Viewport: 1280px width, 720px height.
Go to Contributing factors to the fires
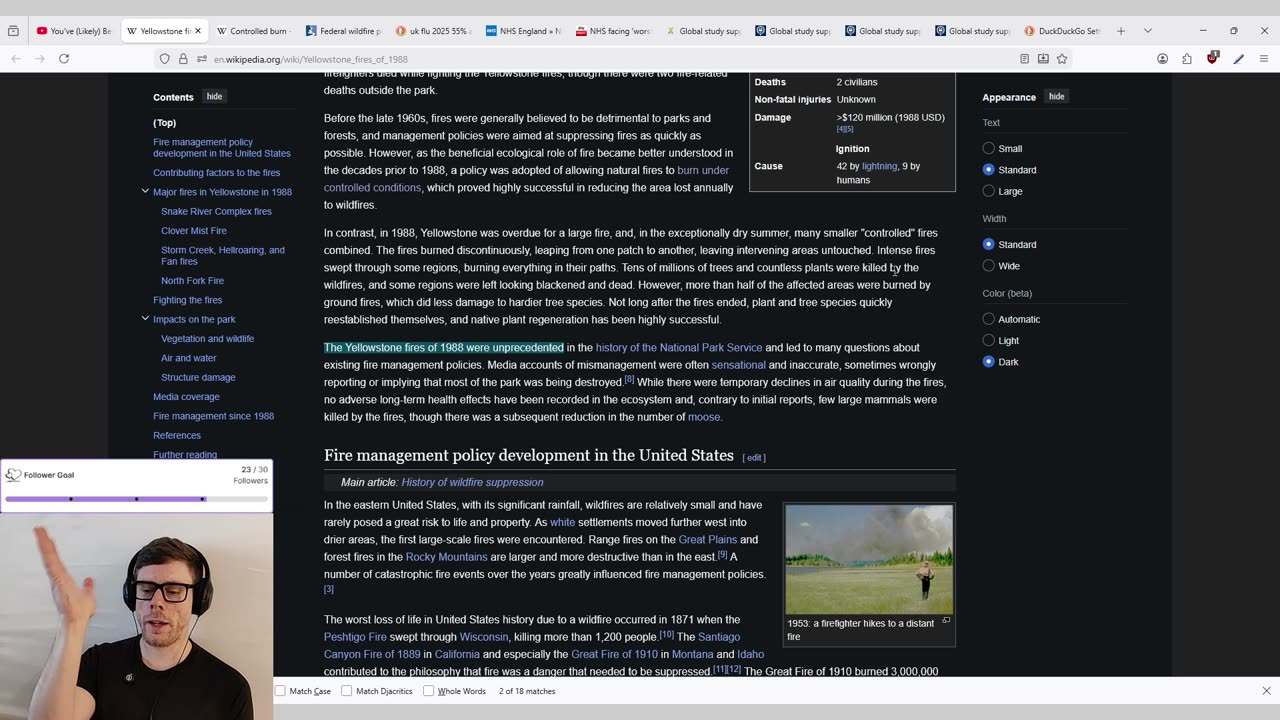(x=216, y=173)
